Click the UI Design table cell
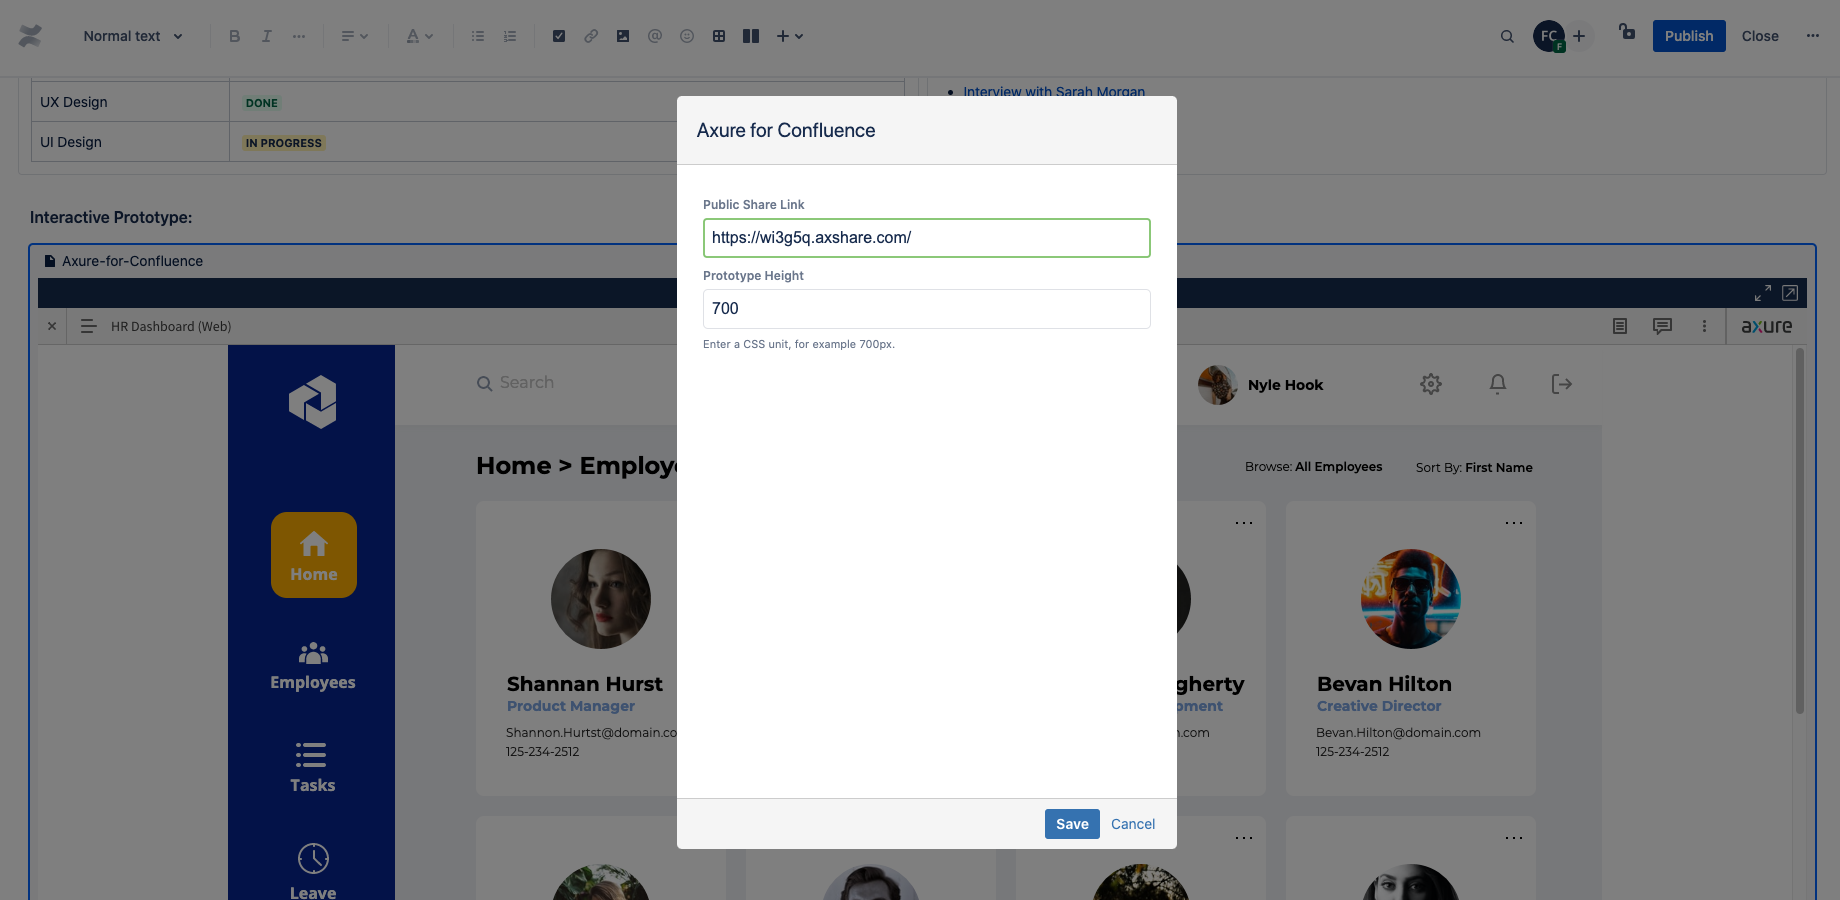The height and width of the screenshot is (900, 1840). coord(130,142)
